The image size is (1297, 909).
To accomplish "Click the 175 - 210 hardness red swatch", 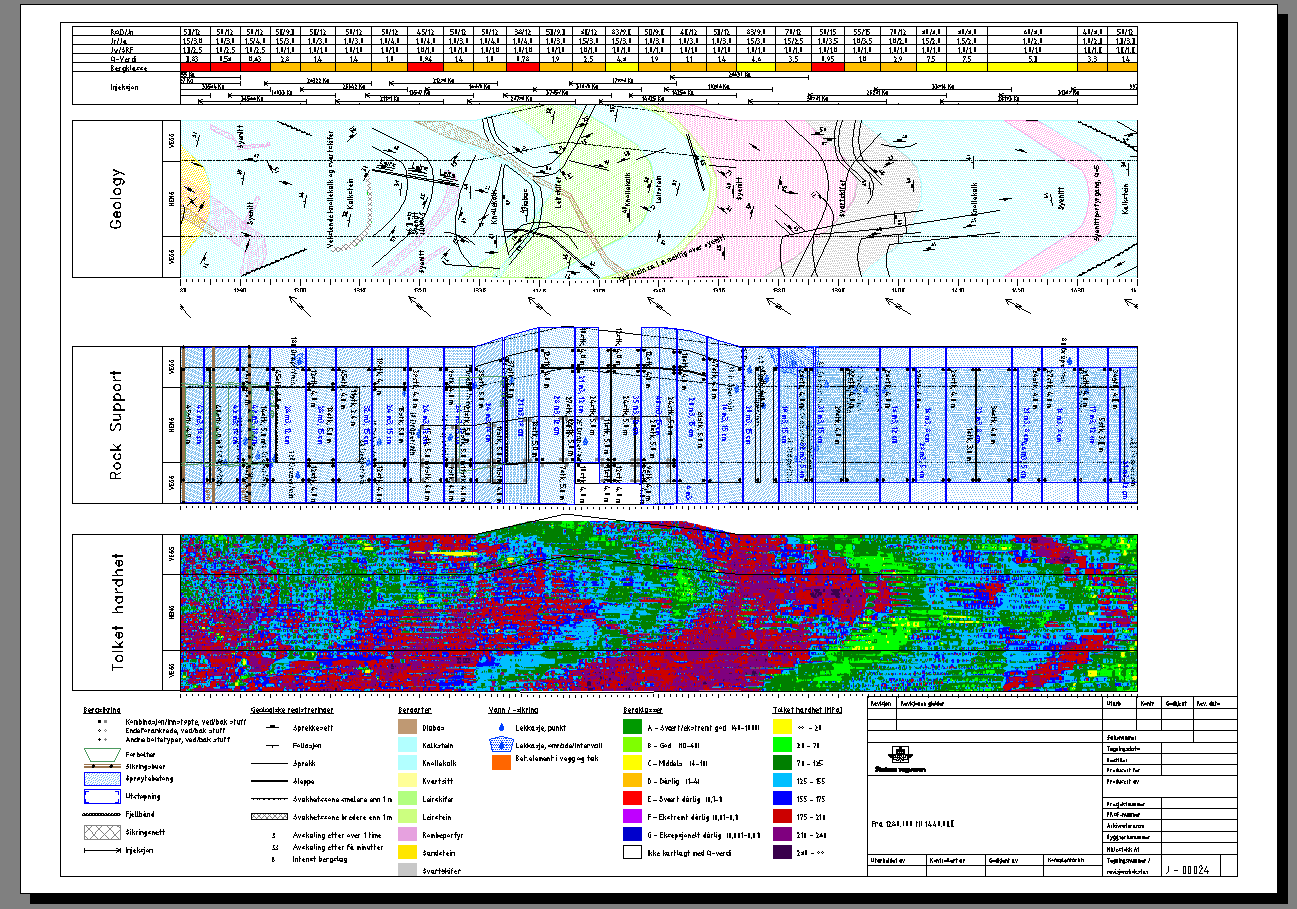I will tap(782, 816).
